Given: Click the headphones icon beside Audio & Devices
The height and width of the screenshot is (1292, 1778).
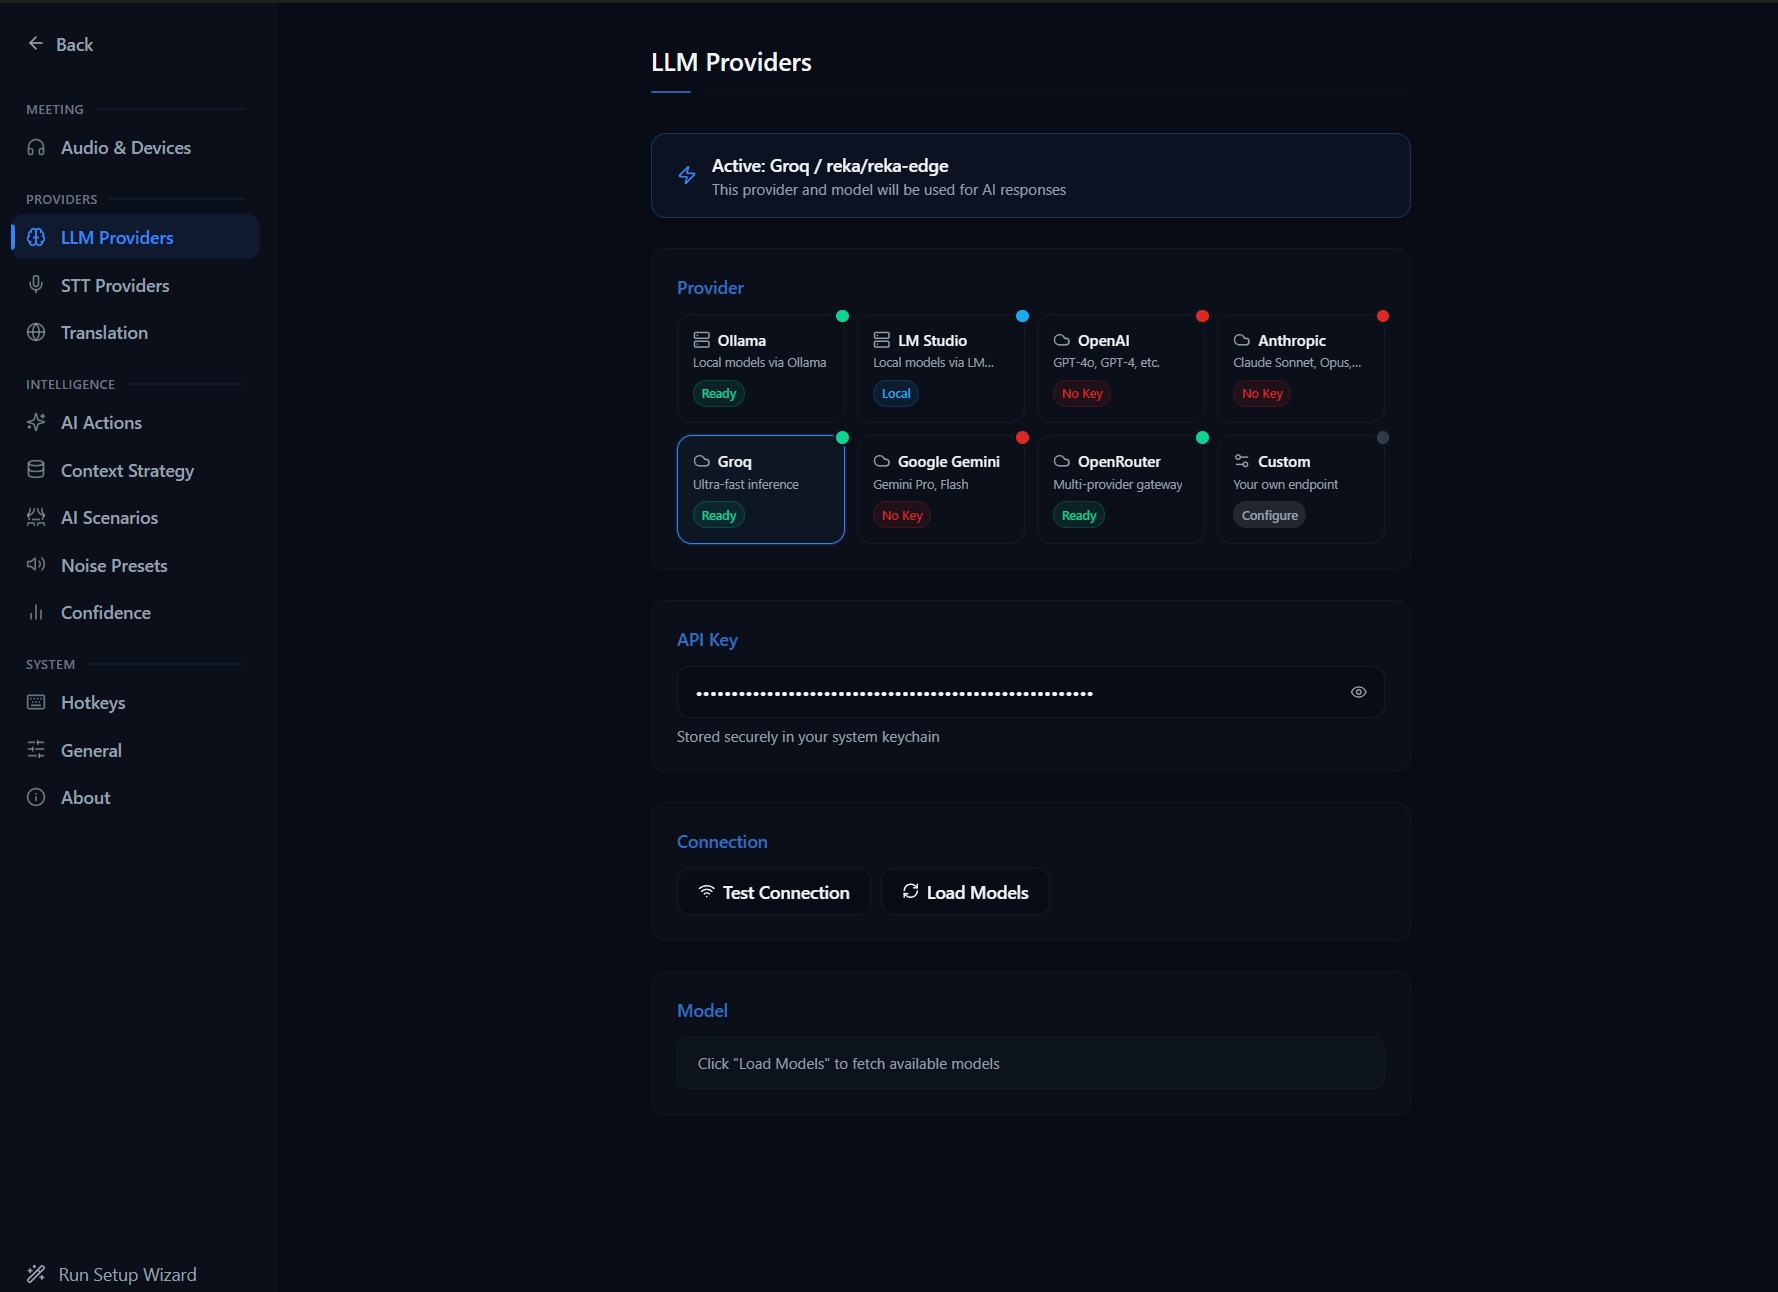Looking at the screenshot, I should 36,147.
